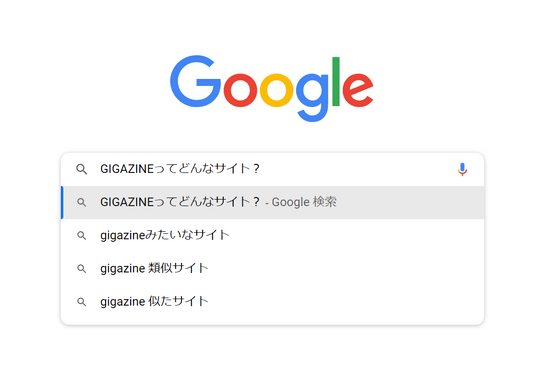Viewport: 560px width, 367px height.
Task: Click the microphone voice search icon
Action: point(462,169)
